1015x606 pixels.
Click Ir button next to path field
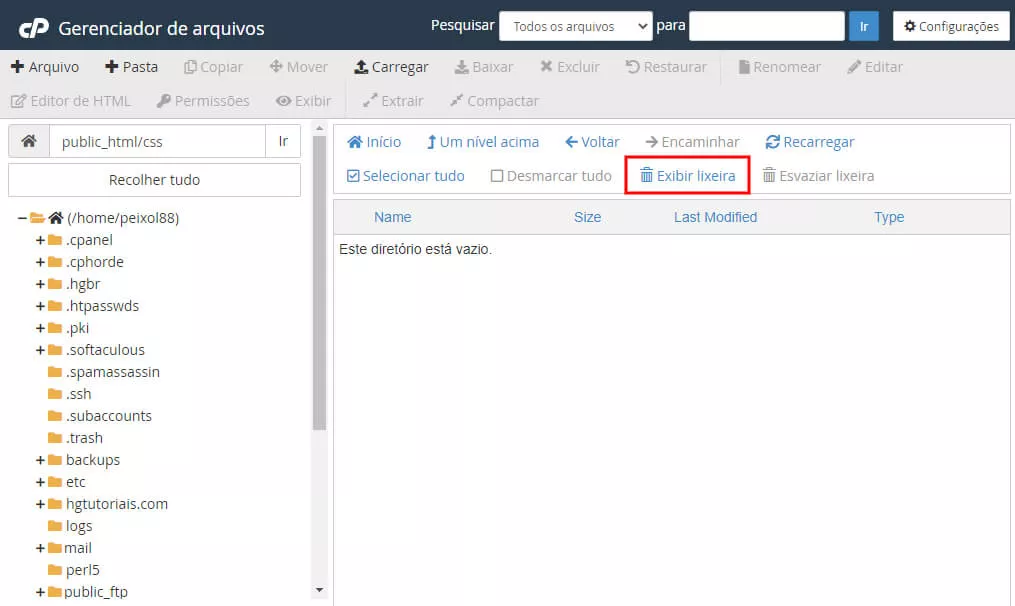pos(283,141)
